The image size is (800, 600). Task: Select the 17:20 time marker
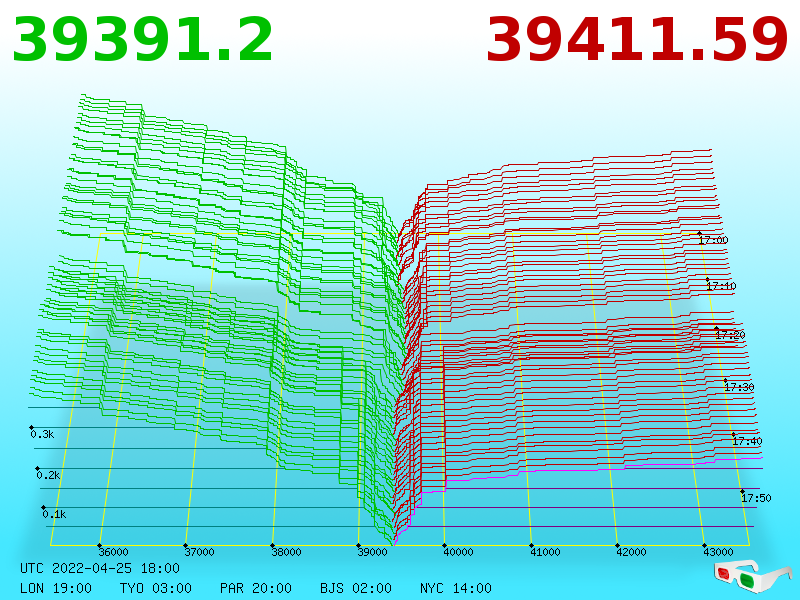point(730,335)
